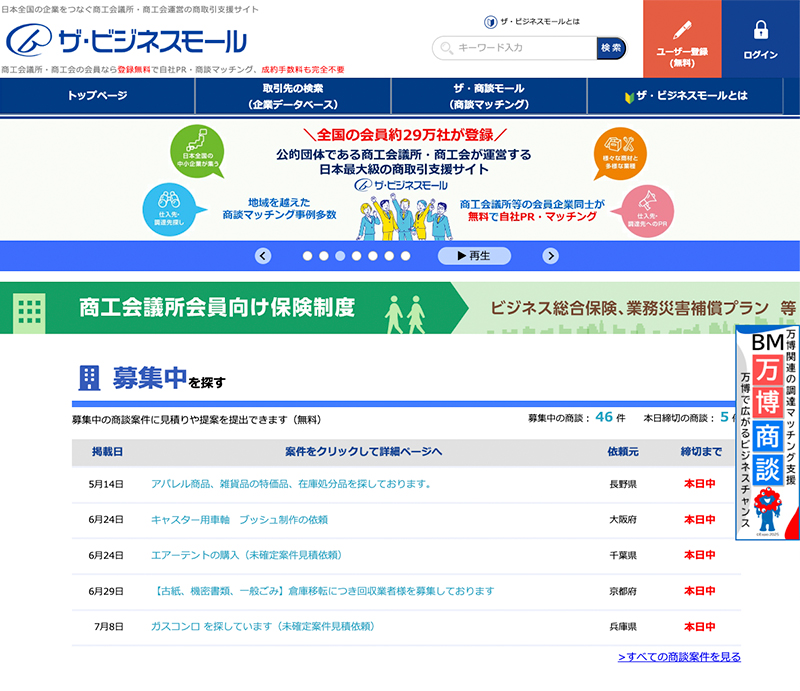800x691 pixels.
Task: Open トップページ navigation tab
Action: click(x=97, y=97)
